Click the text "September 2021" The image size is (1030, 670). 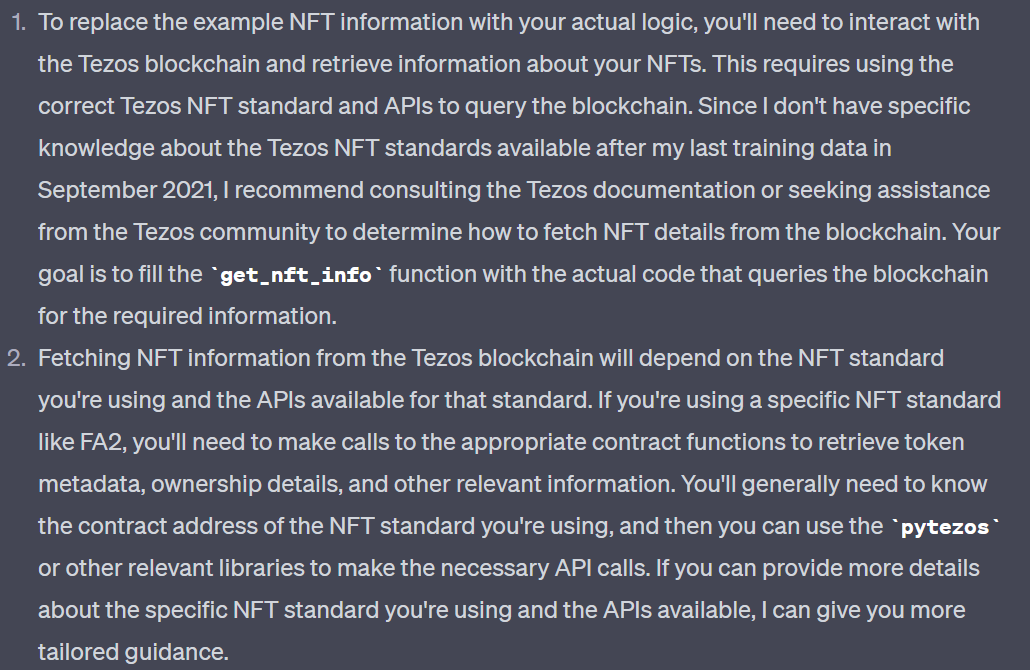(125, 190)
